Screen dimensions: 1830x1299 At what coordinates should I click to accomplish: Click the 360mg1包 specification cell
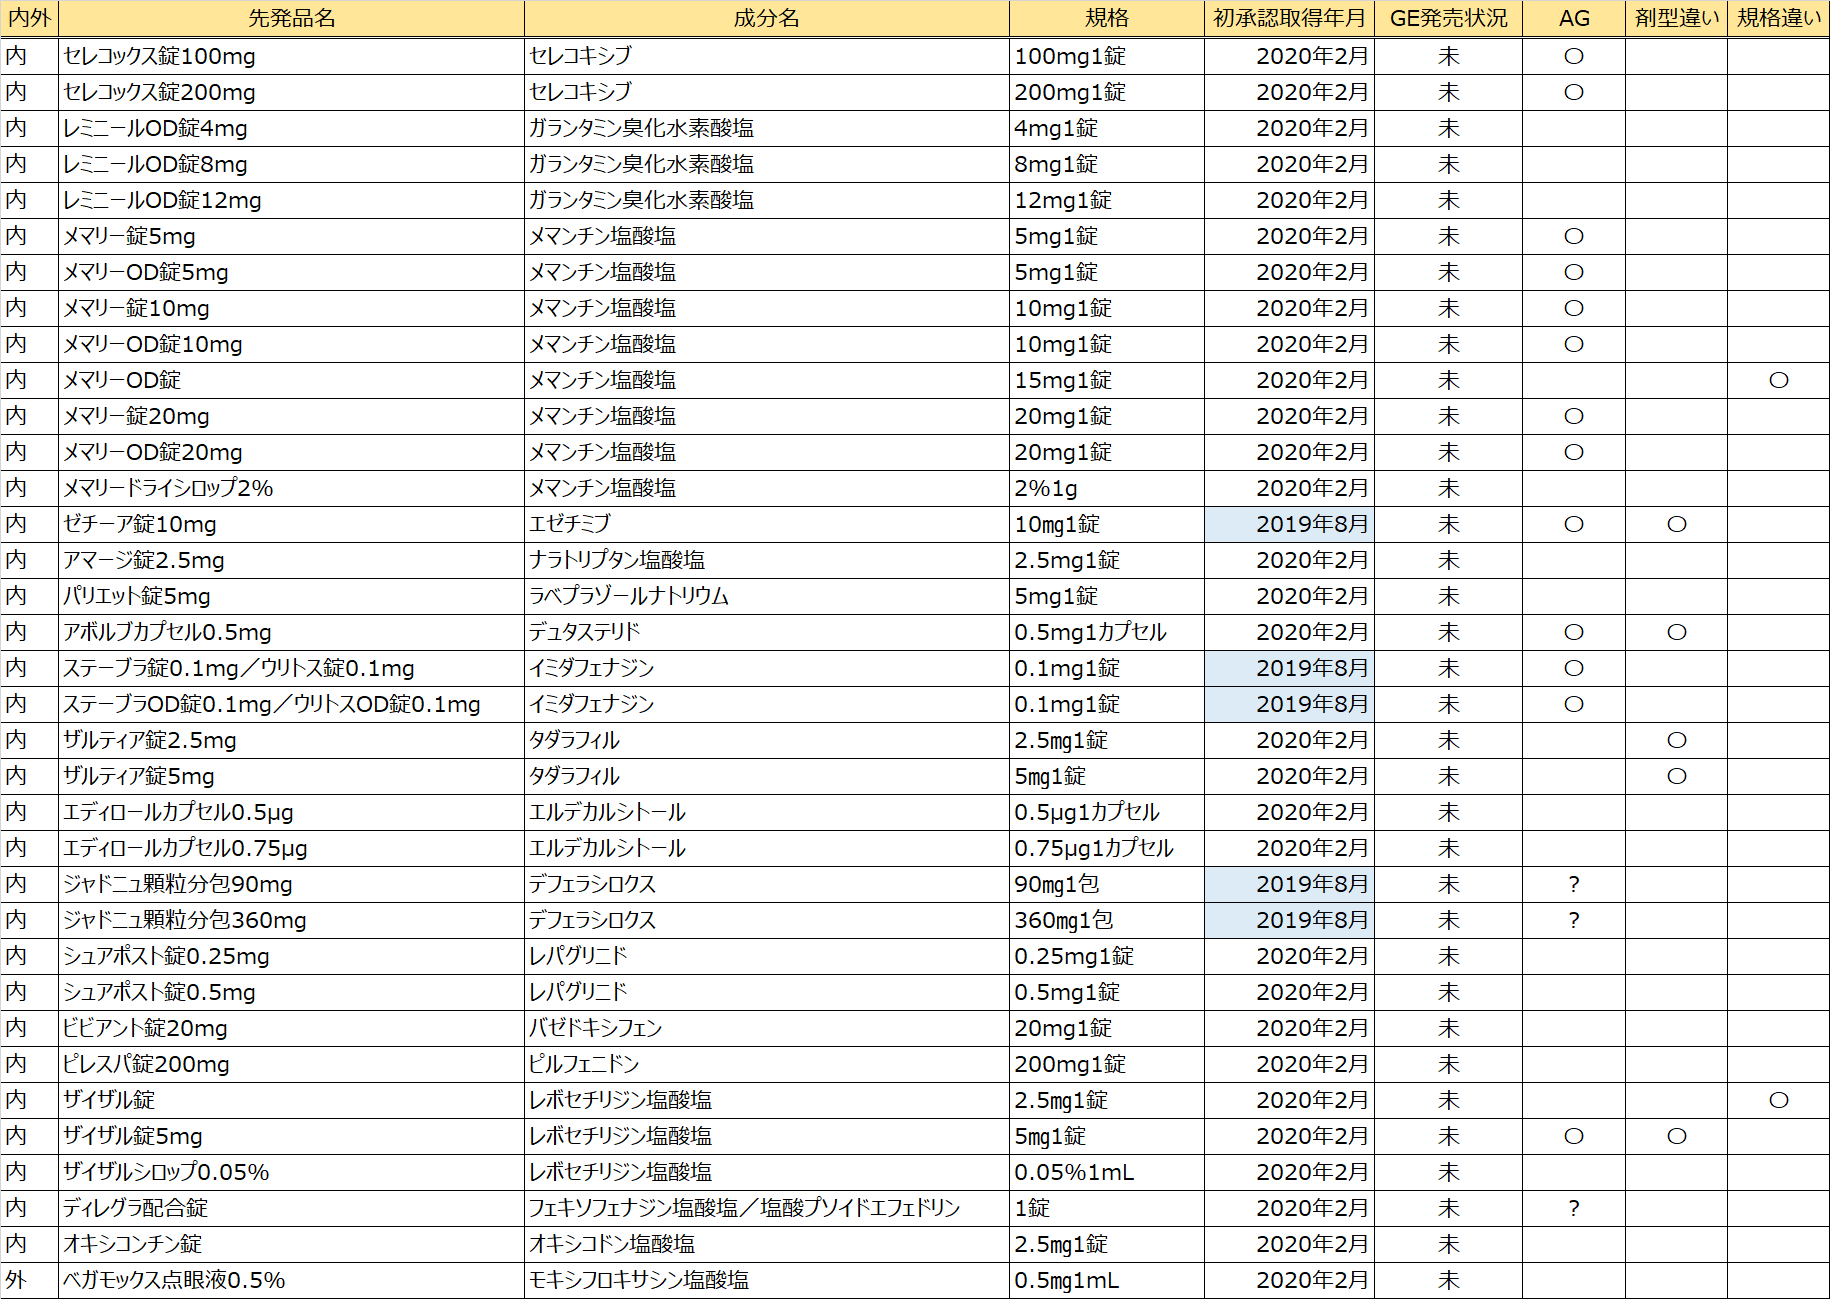pos(1107,920)
